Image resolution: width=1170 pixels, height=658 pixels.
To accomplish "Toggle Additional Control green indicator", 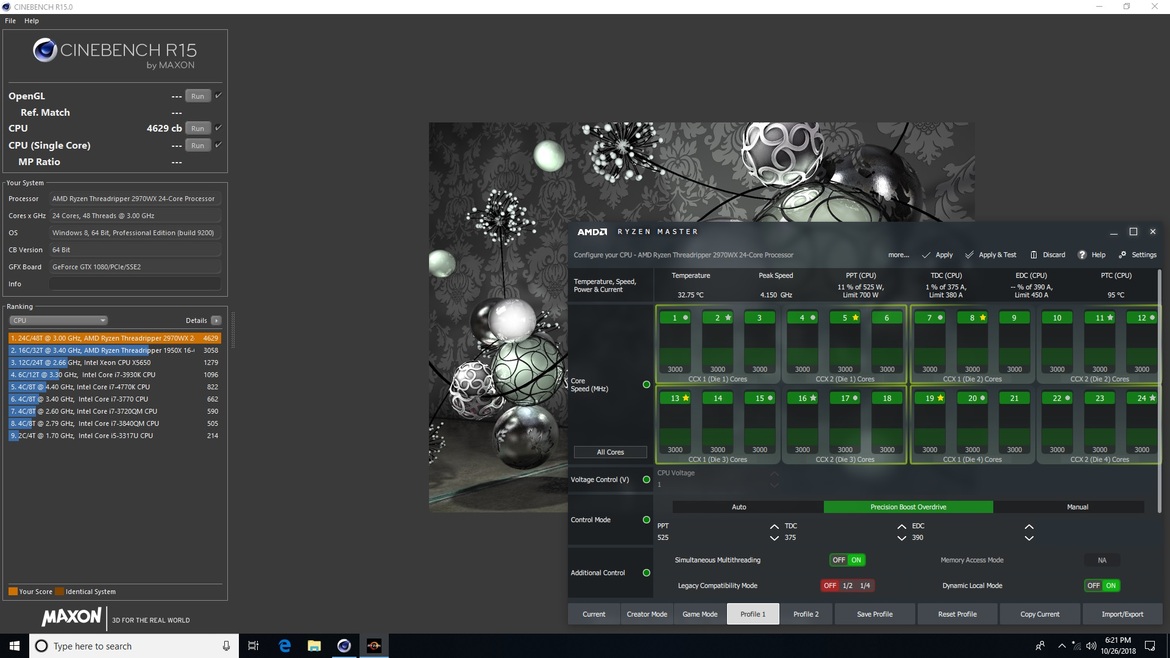I will click(x=646, y=573).
